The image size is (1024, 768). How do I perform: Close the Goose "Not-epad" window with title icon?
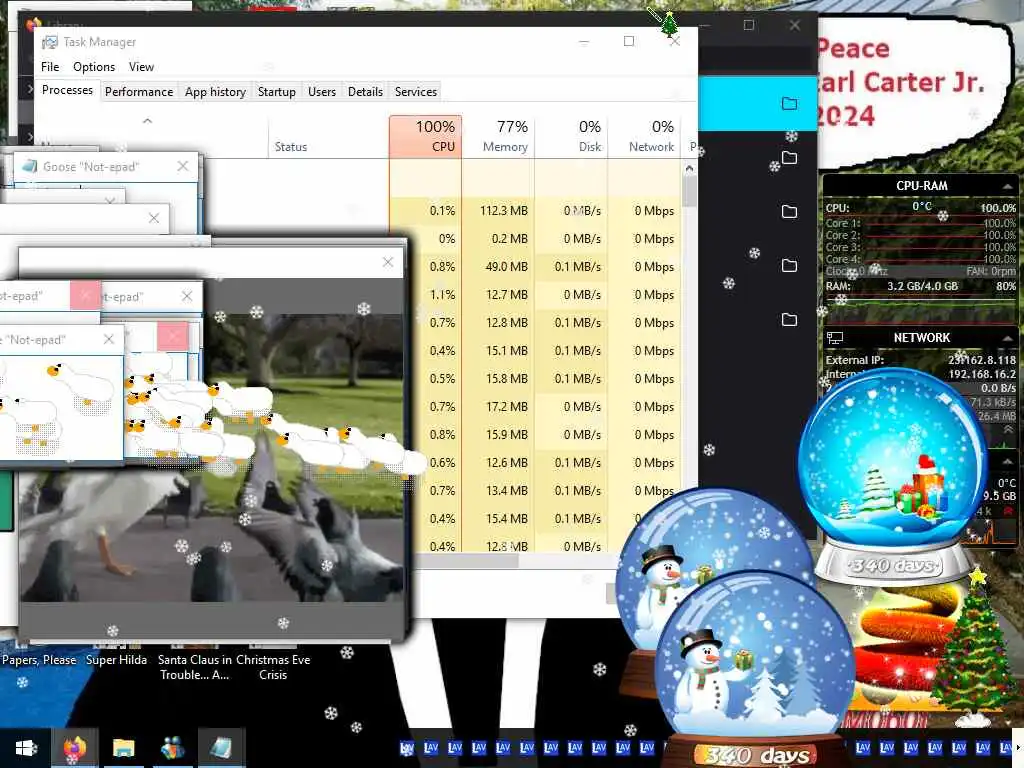coord(183,167)
